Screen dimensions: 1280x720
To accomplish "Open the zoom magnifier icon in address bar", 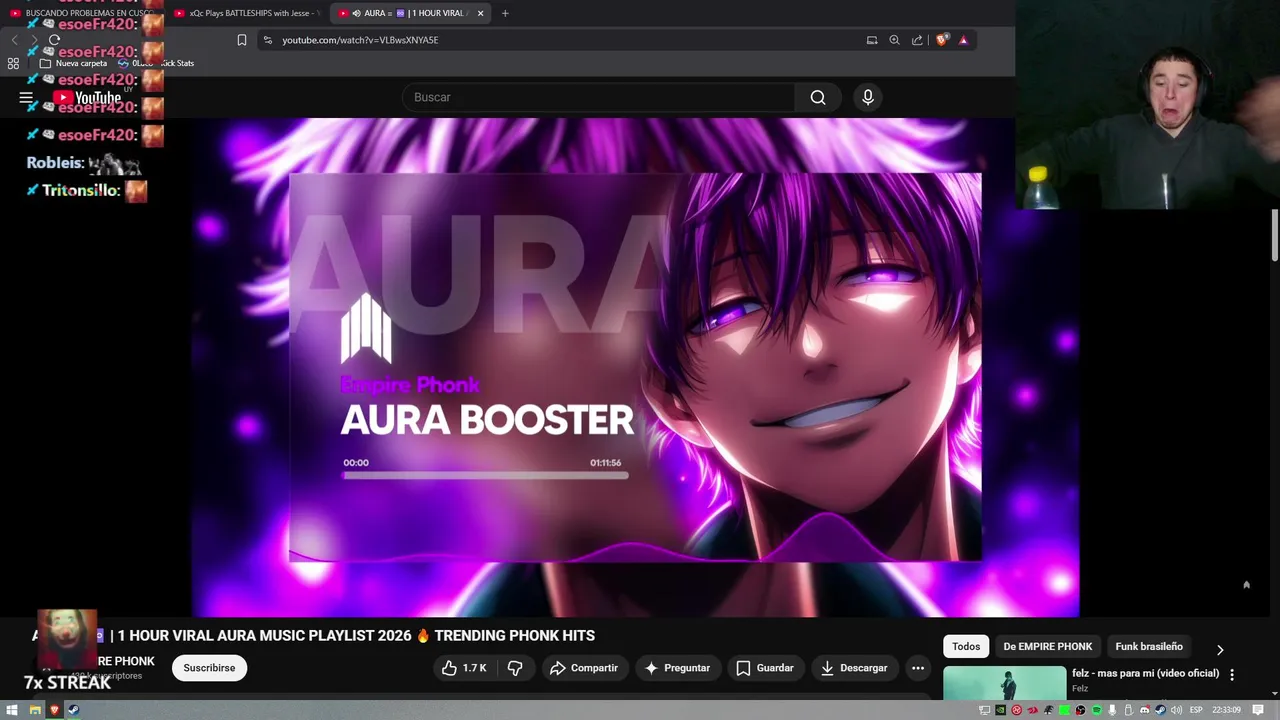I will pyautogui.click(x=894, y=40).
